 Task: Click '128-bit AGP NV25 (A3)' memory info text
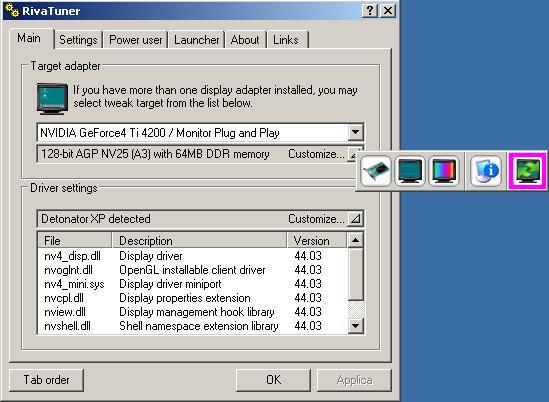(x=155, y=154)
